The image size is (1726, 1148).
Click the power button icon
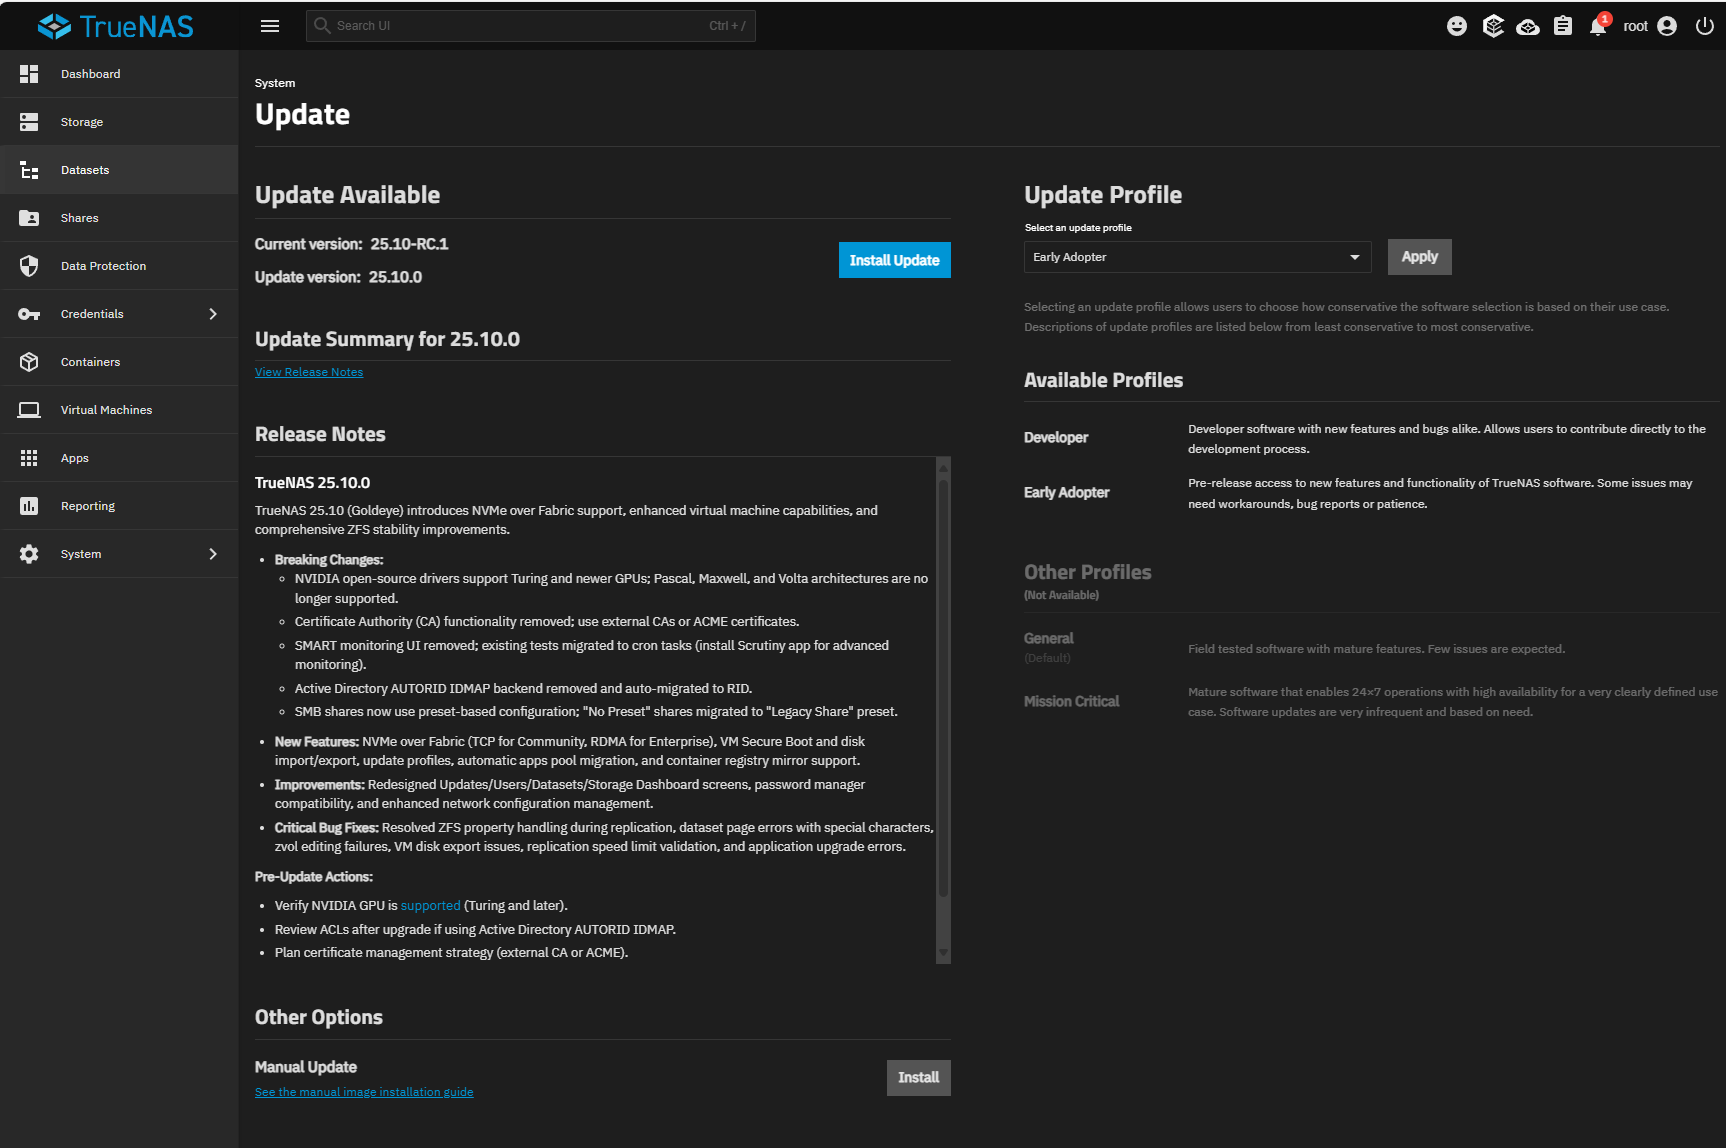pos(1705,26)
